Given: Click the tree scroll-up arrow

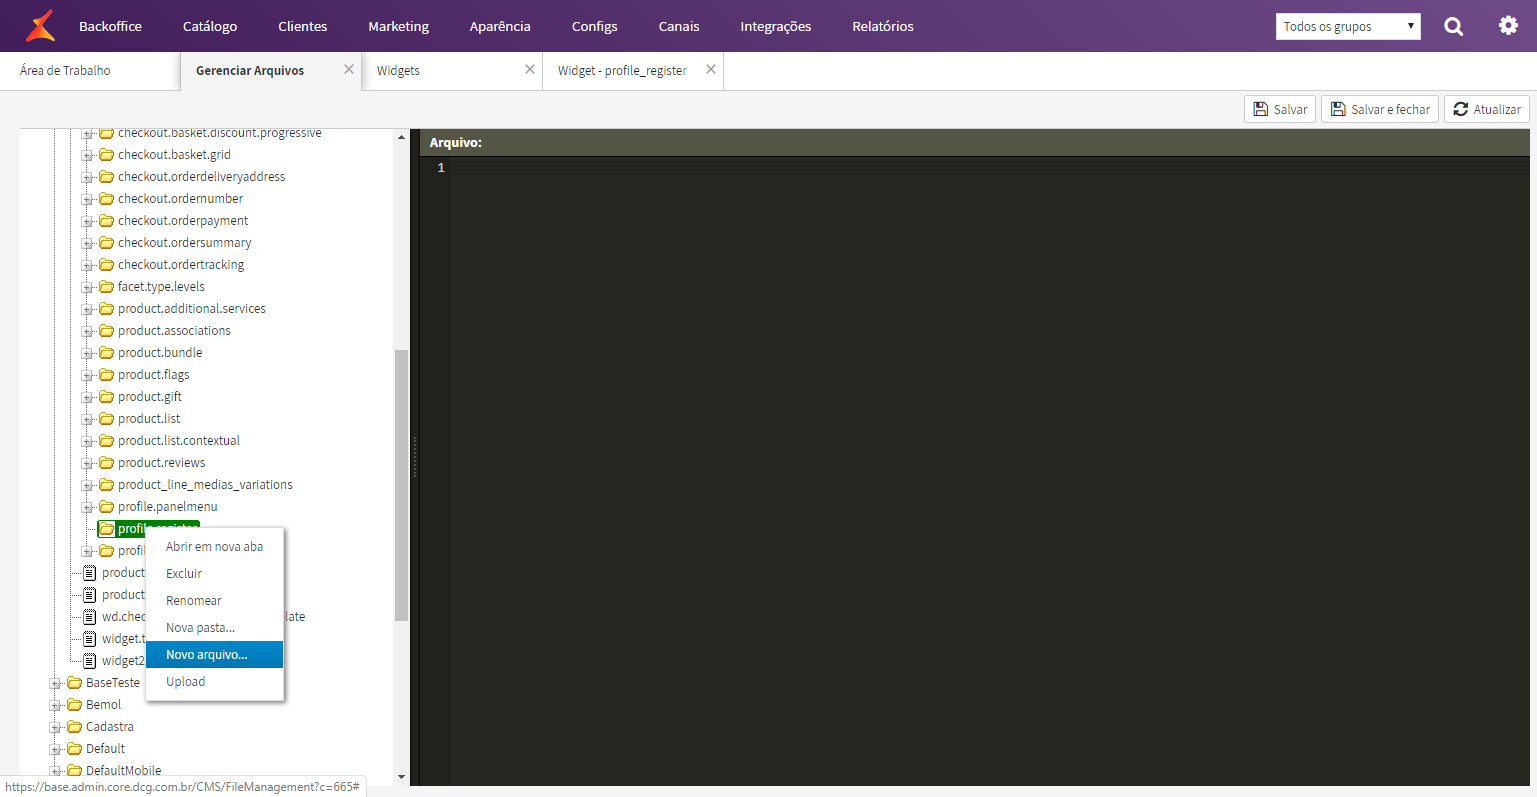Looking at the screenshot, I should 401,137.
